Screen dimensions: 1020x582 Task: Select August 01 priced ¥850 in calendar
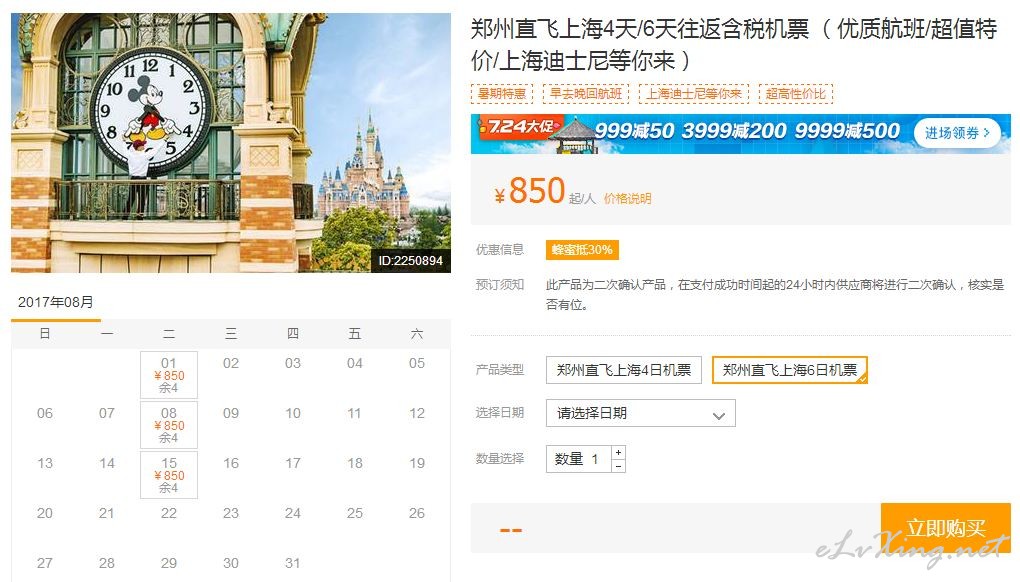[169, 375]
